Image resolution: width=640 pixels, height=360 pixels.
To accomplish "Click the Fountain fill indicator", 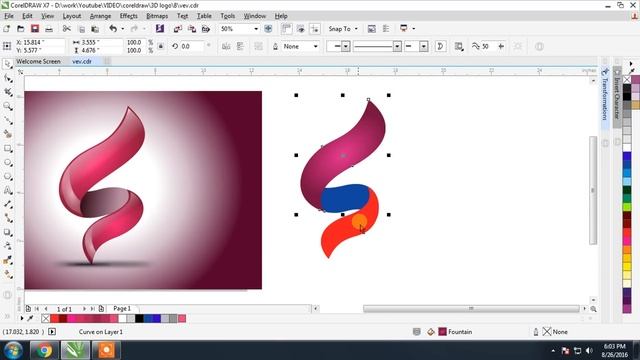I will click(x=455, y=332).
